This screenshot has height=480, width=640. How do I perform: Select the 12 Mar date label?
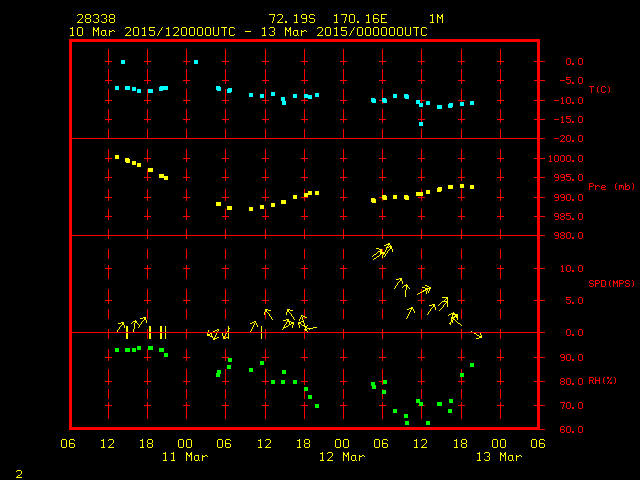coord(341,457)
